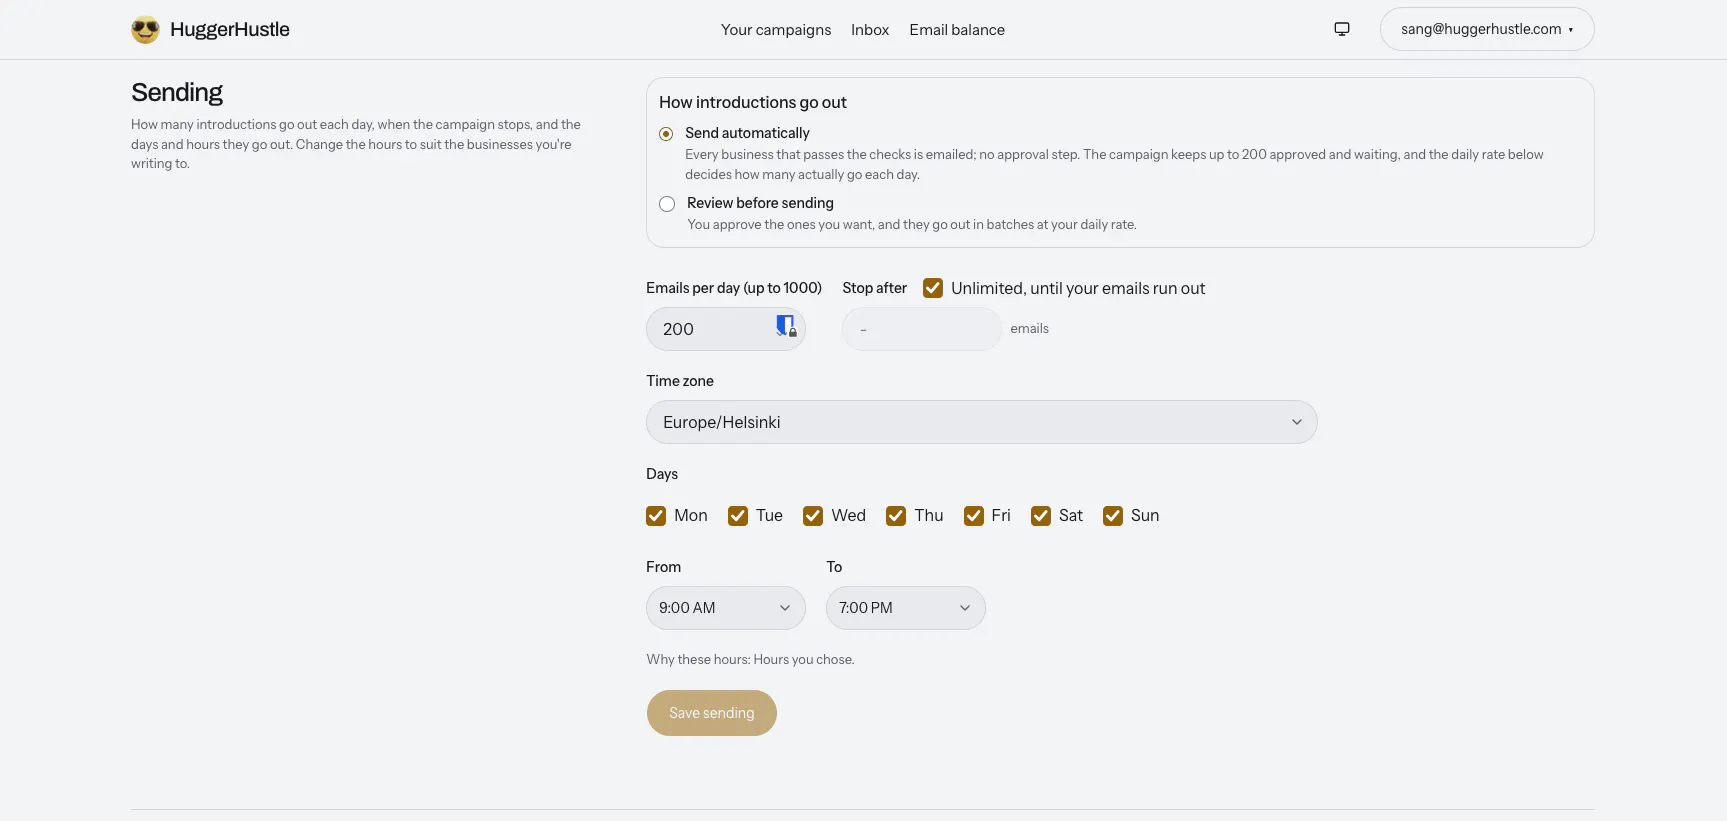This screenshot has height=821, width=1727.
Task: Uncheck the Wed checkbox
Action: coord(813,516)
